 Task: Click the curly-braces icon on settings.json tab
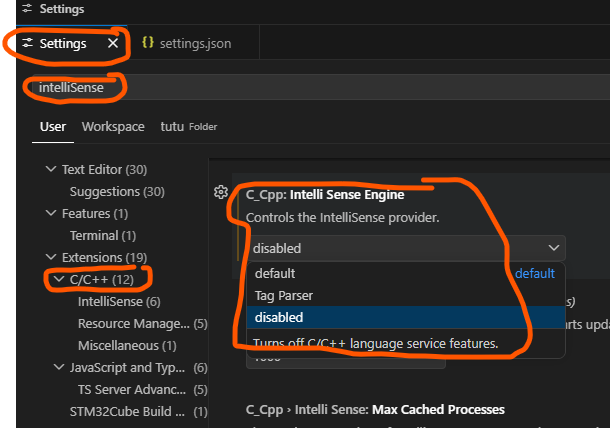click(x=148, y=42)
